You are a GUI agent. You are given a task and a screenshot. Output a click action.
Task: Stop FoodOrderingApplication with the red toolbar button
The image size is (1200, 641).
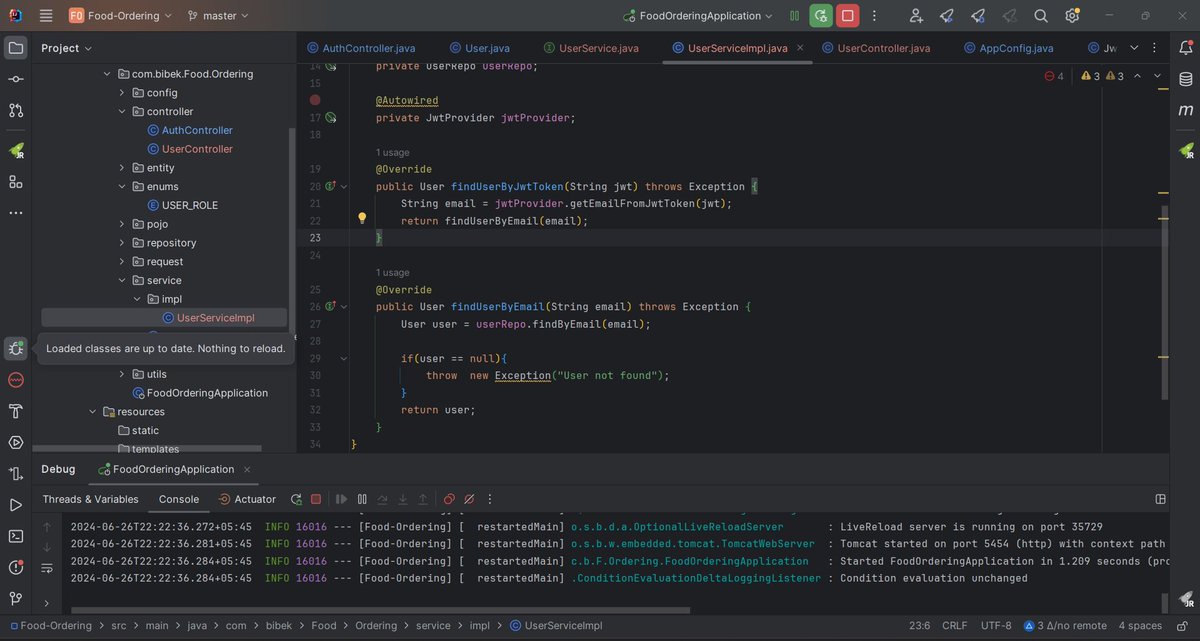pyautogui.click(x=848, y=16)
